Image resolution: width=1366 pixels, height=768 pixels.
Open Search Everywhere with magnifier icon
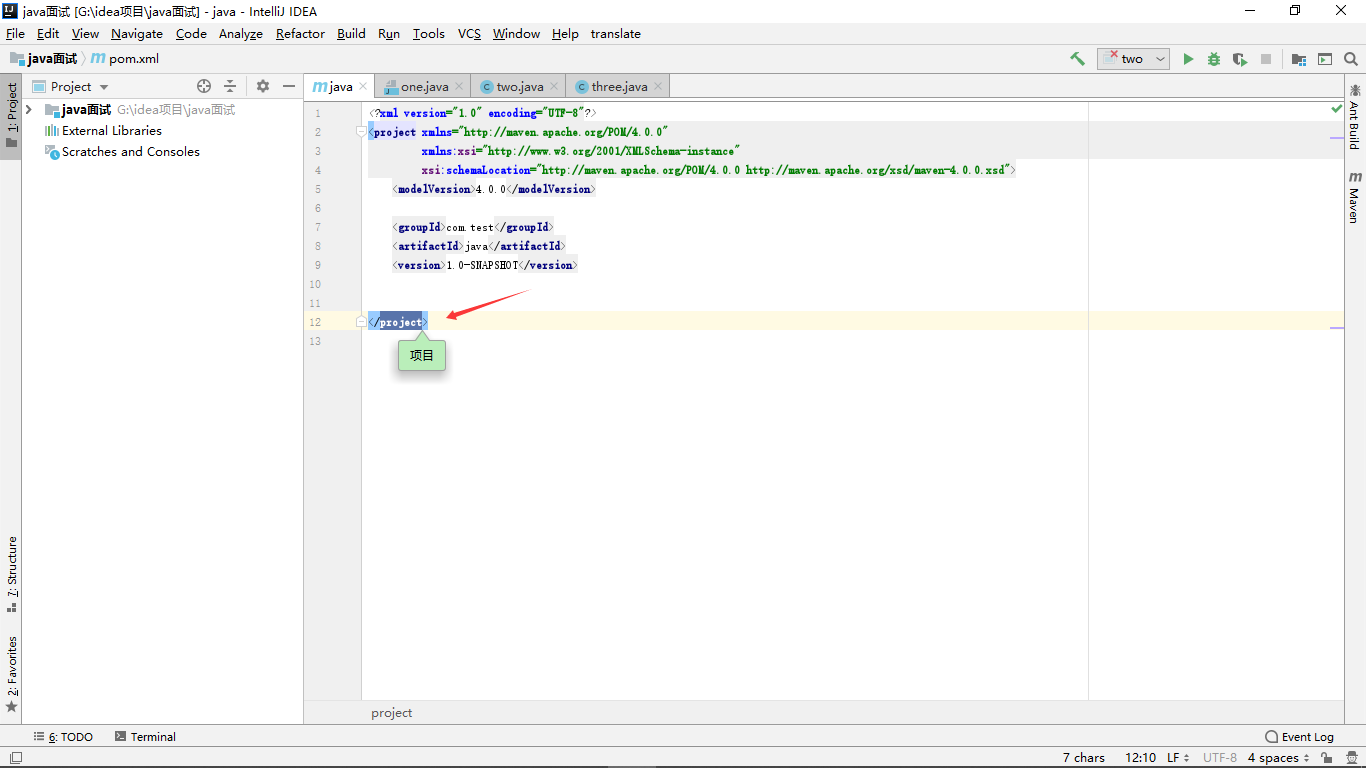coord(1351,59)
